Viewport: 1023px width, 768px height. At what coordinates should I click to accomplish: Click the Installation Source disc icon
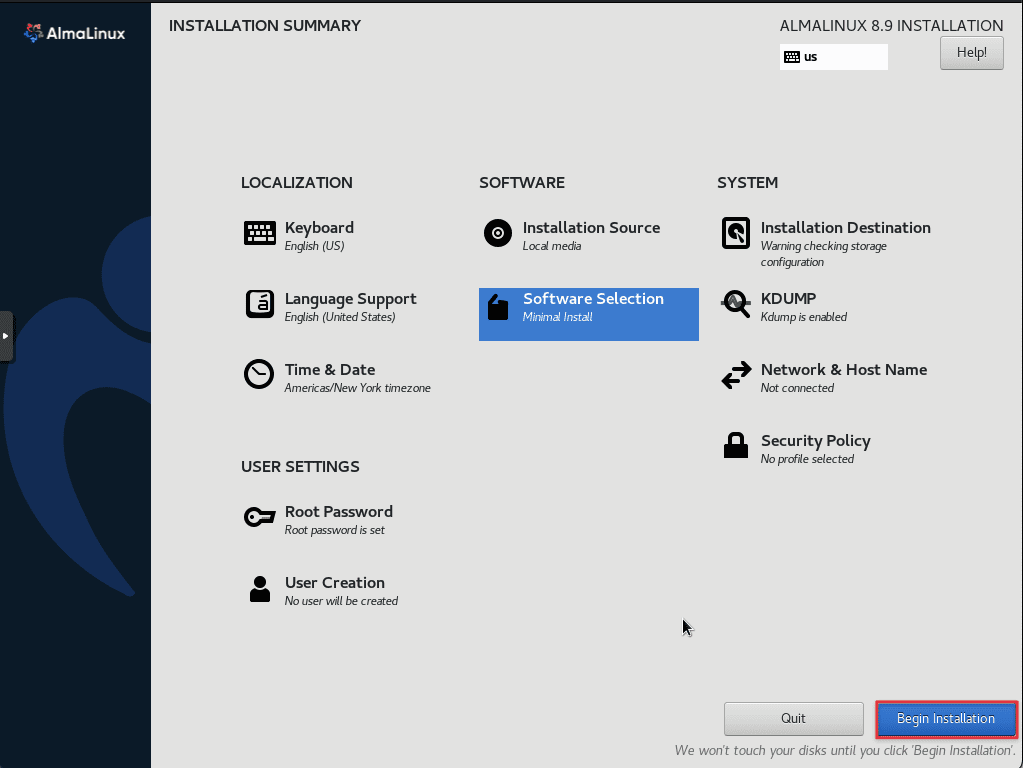(x=498, y=234)
